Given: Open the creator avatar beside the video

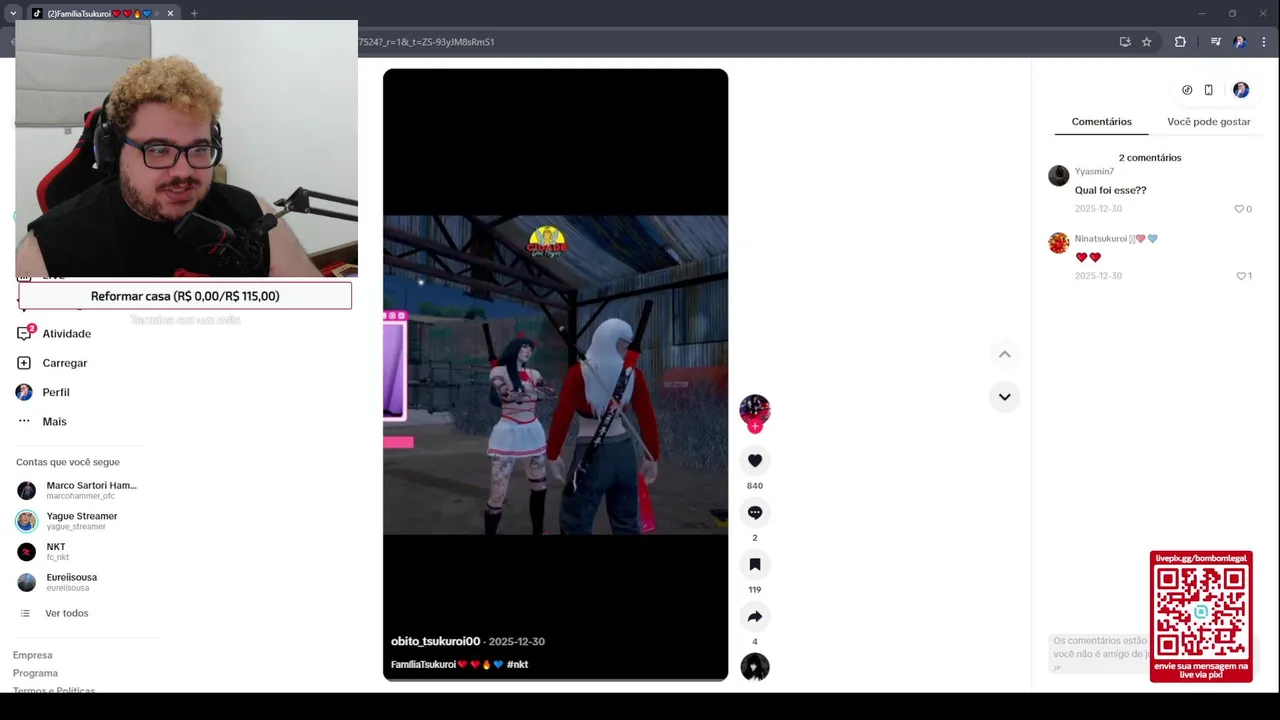Looking at the screenshot, I should [755, 409].
